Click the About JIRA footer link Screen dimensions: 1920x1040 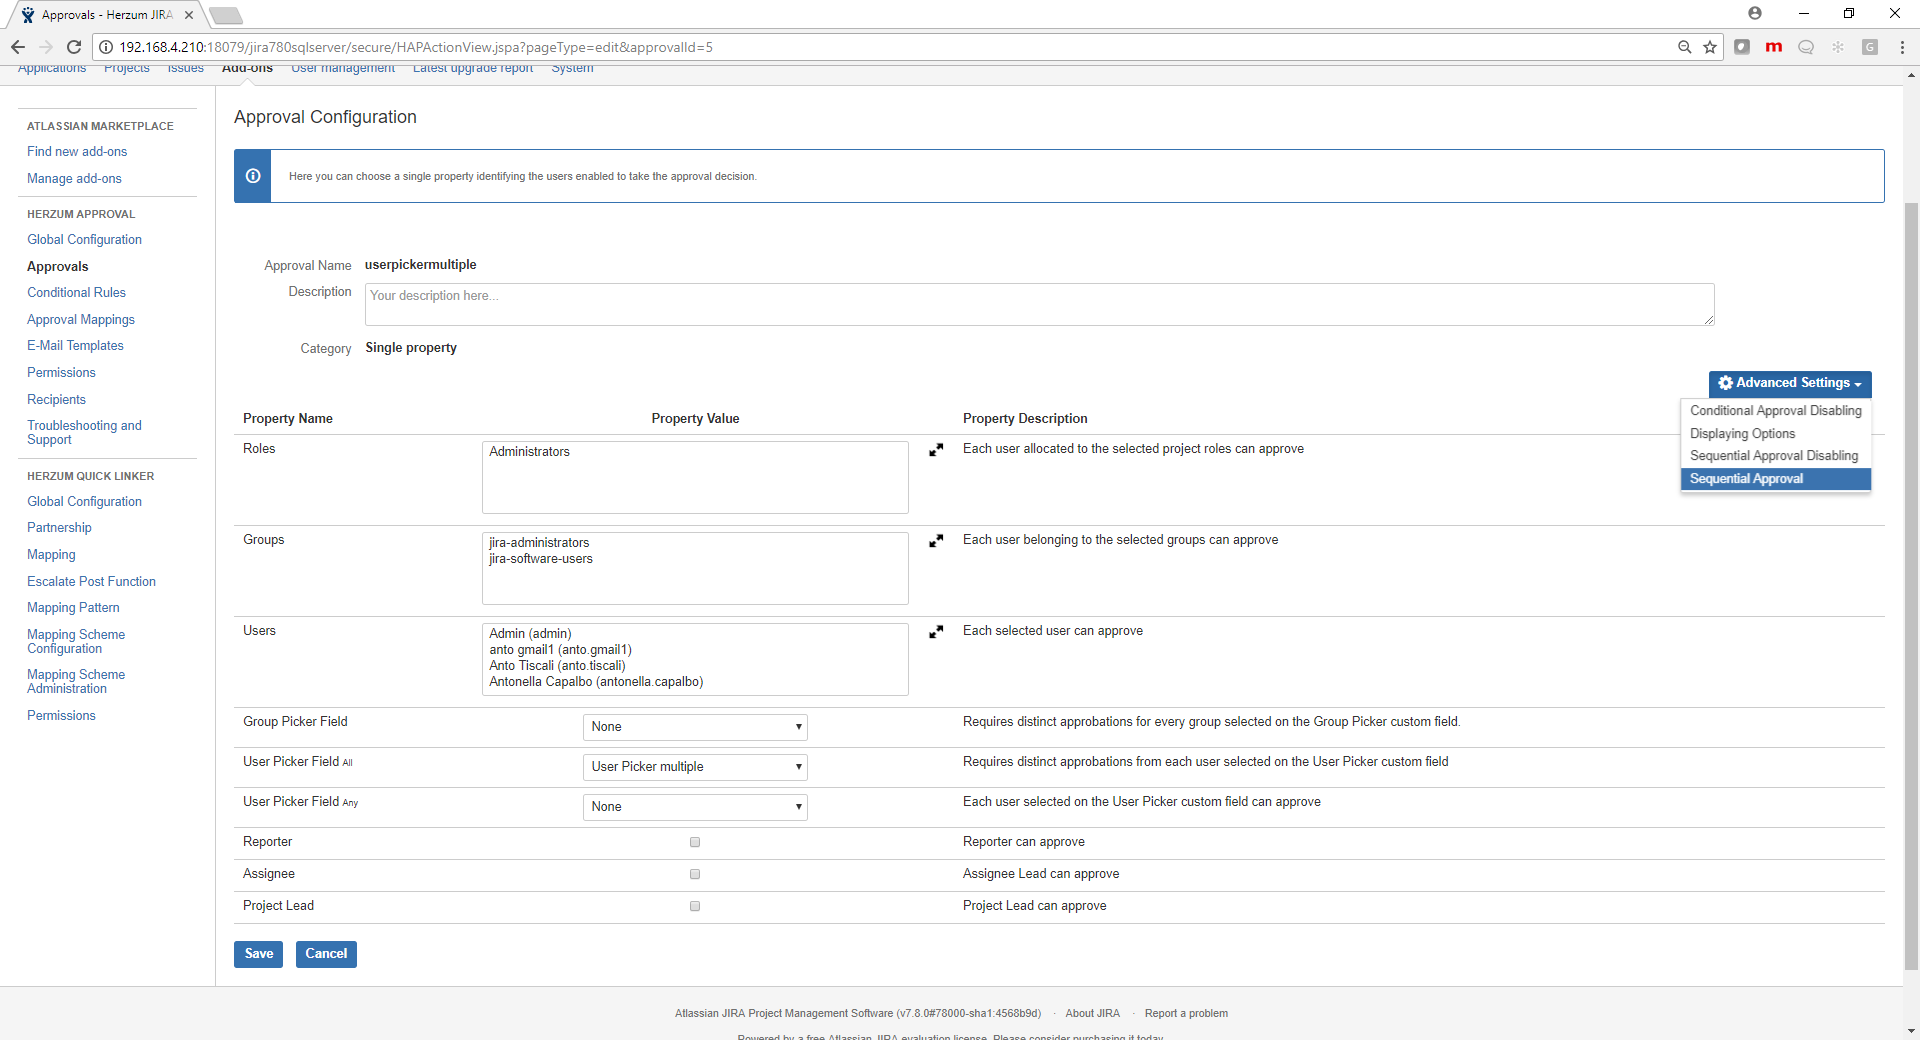(1092, 1014)
